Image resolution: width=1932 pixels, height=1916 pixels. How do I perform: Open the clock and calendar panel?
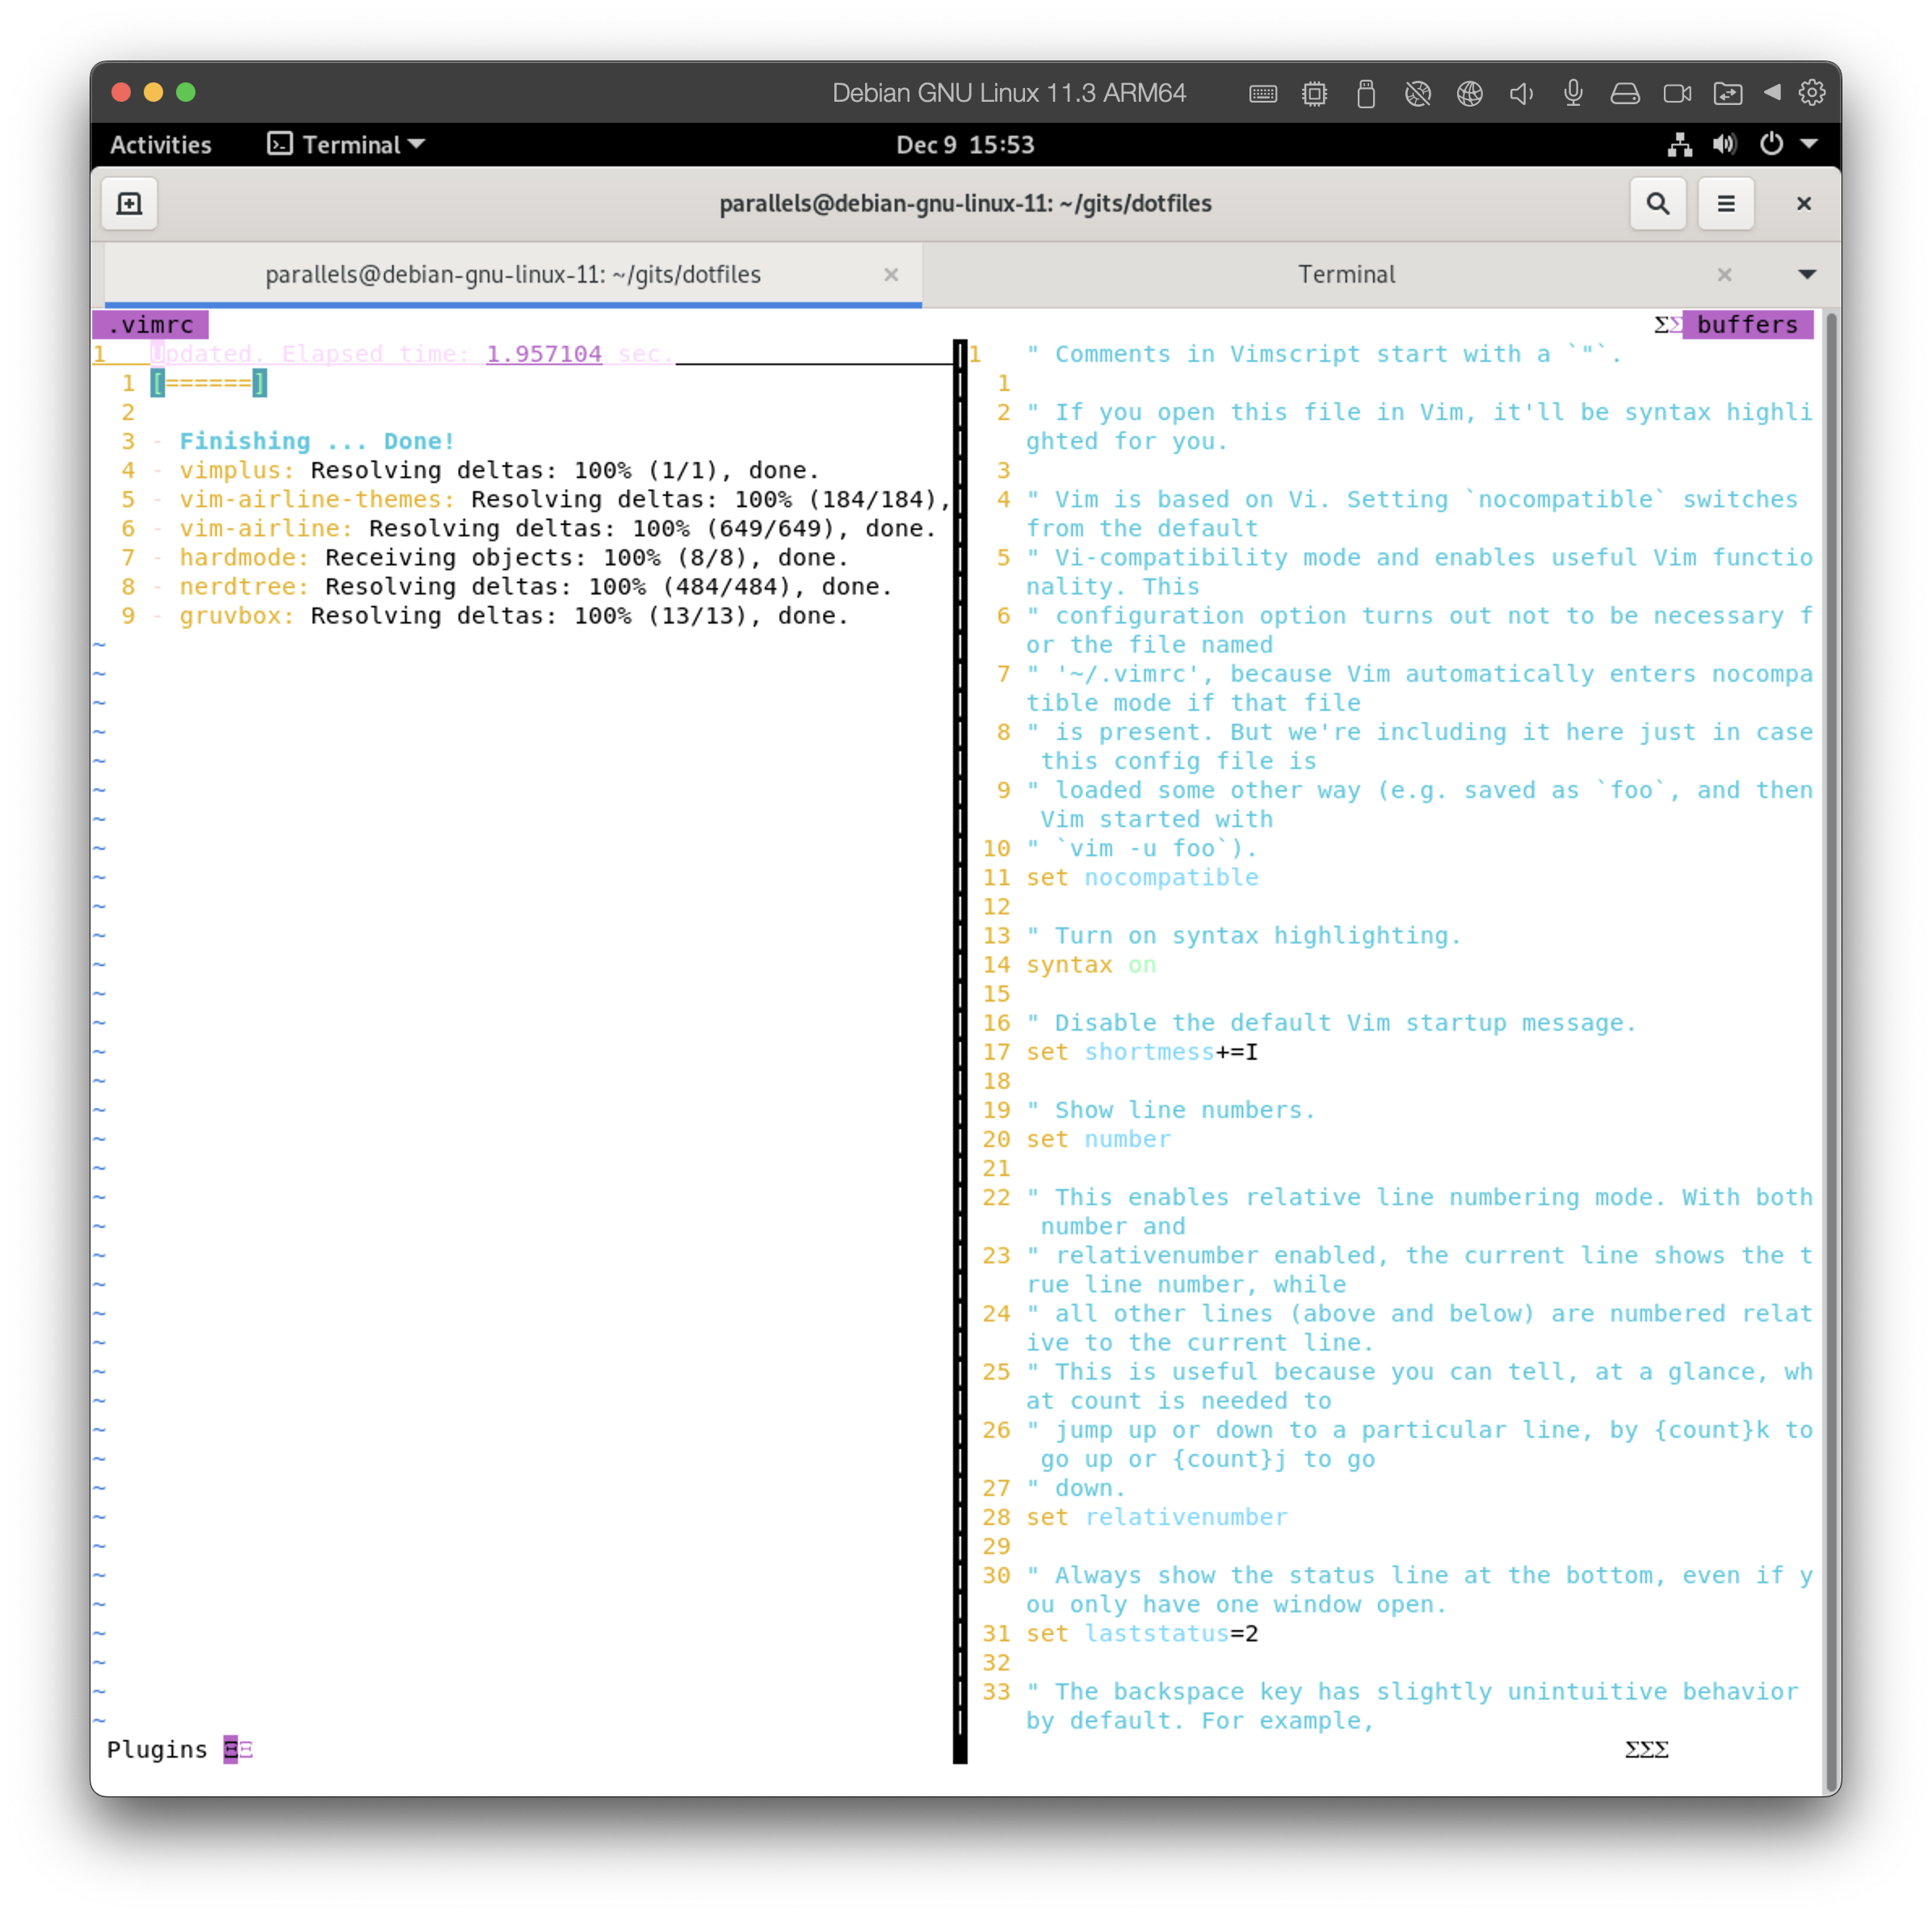[965, 145]
